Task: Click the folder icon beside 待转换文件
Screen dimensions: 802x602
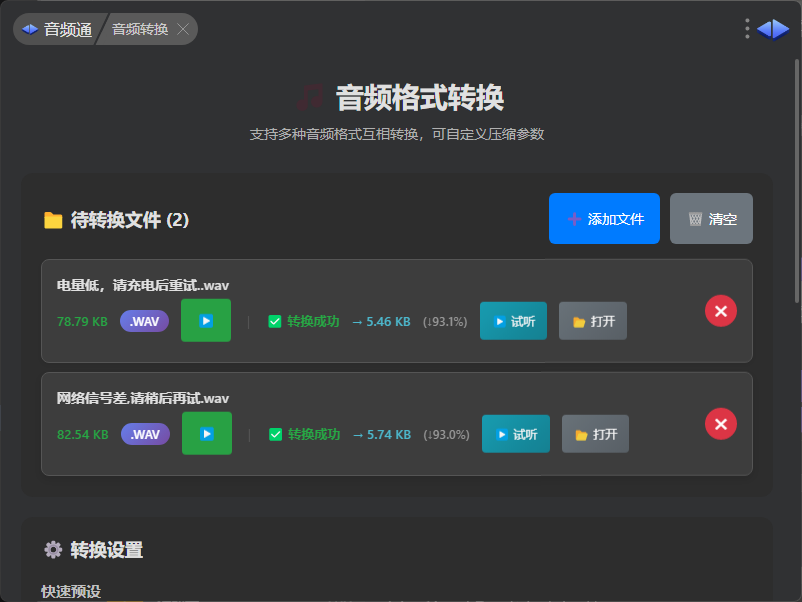Action: [53, 220]
